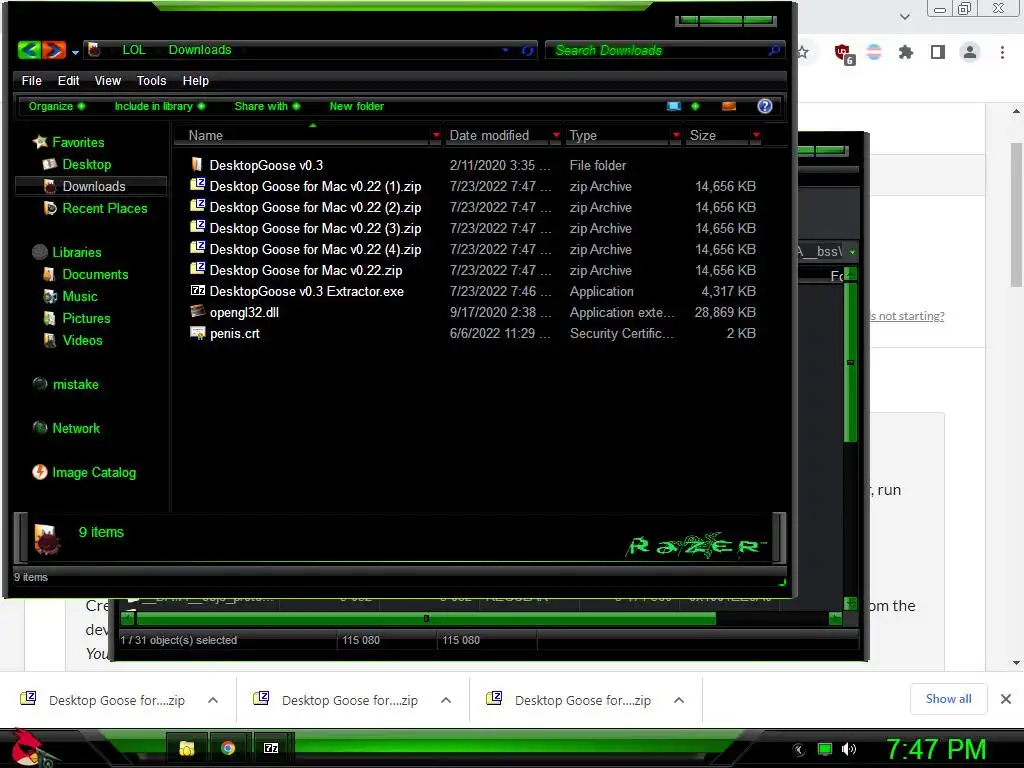Open Include in library dropdown
The height and width of the screenshot is (768, 1024).
point(160,106)
